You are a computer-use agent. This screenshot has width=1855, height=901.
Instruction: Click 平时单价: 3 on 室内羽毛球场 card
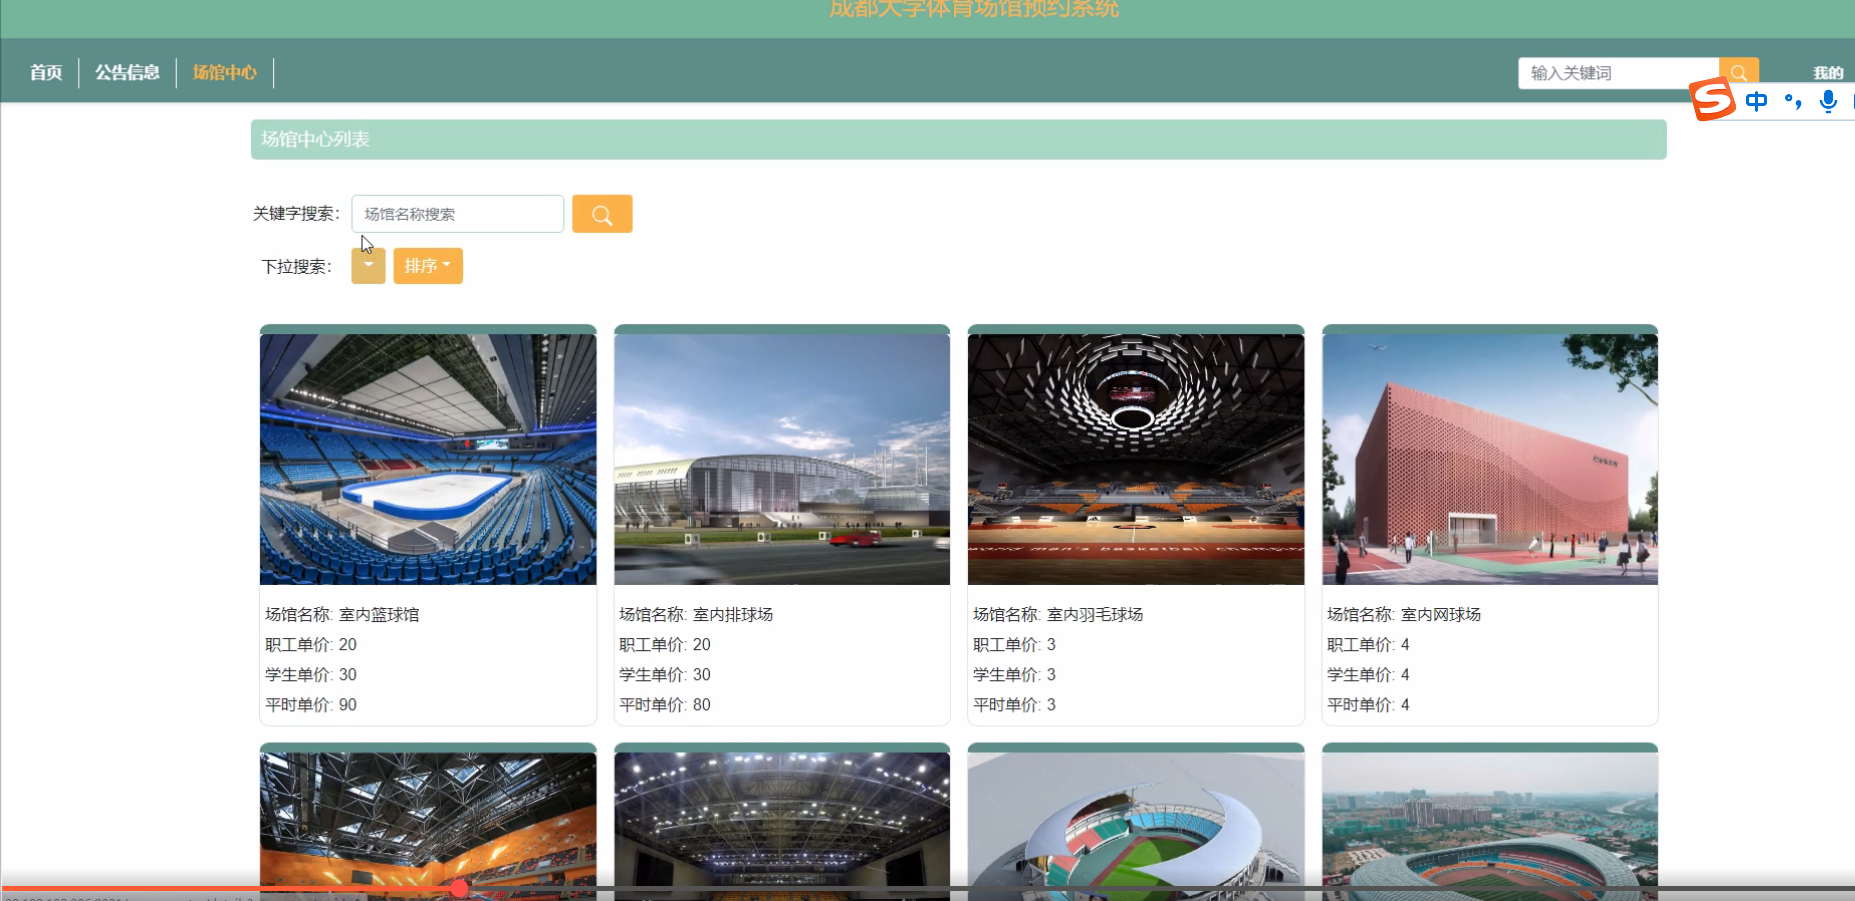[x=1015, y=705]
